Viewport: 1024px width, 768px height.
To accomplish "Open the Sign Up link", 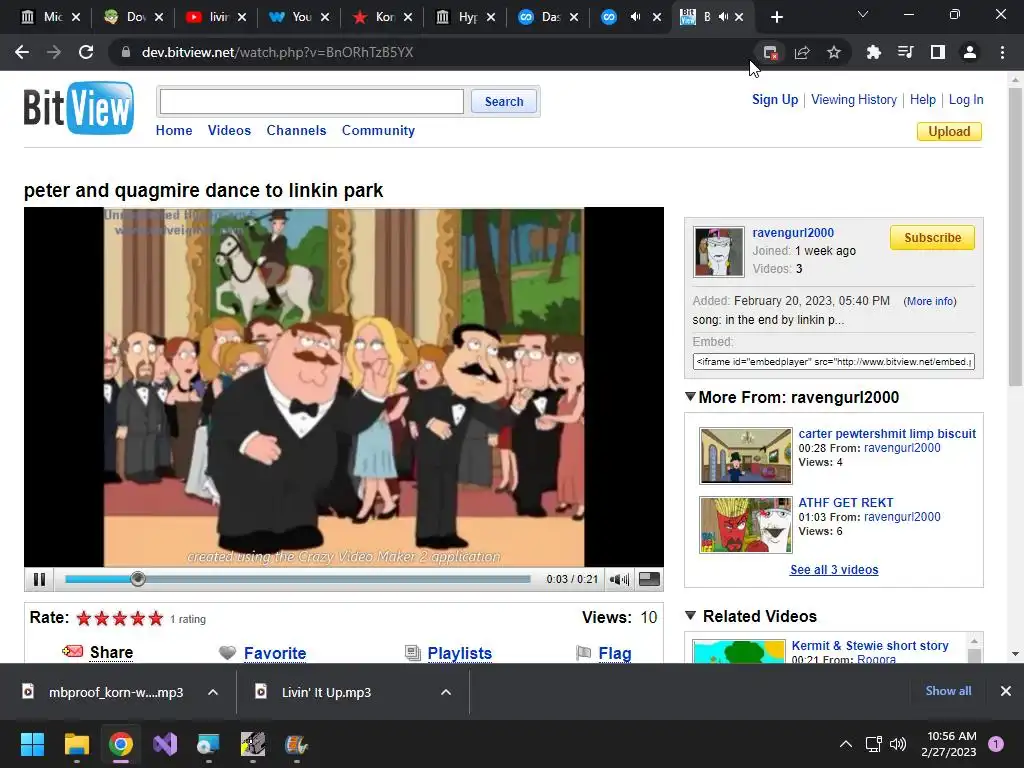I will (775, 99).
